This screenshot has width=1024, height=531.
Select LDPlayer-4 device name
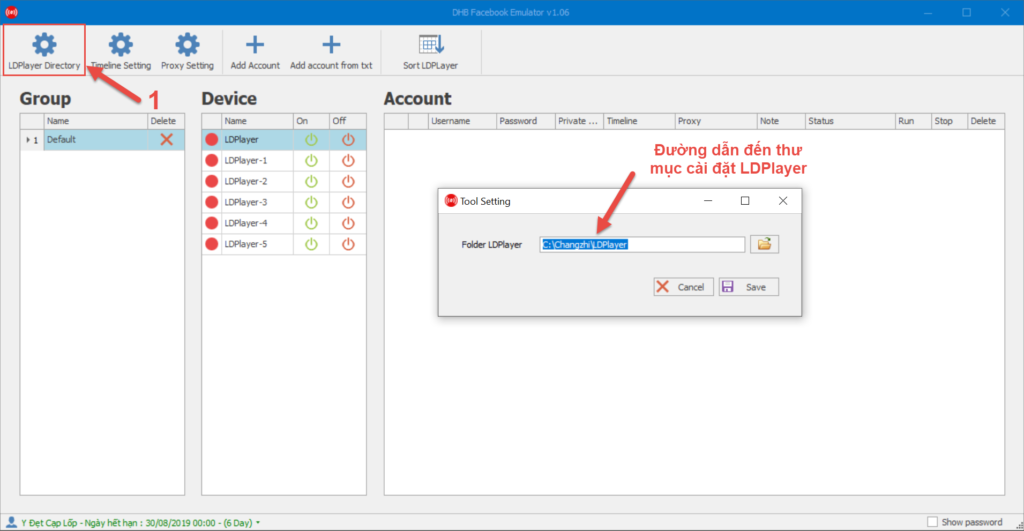(x=246, y=223)
